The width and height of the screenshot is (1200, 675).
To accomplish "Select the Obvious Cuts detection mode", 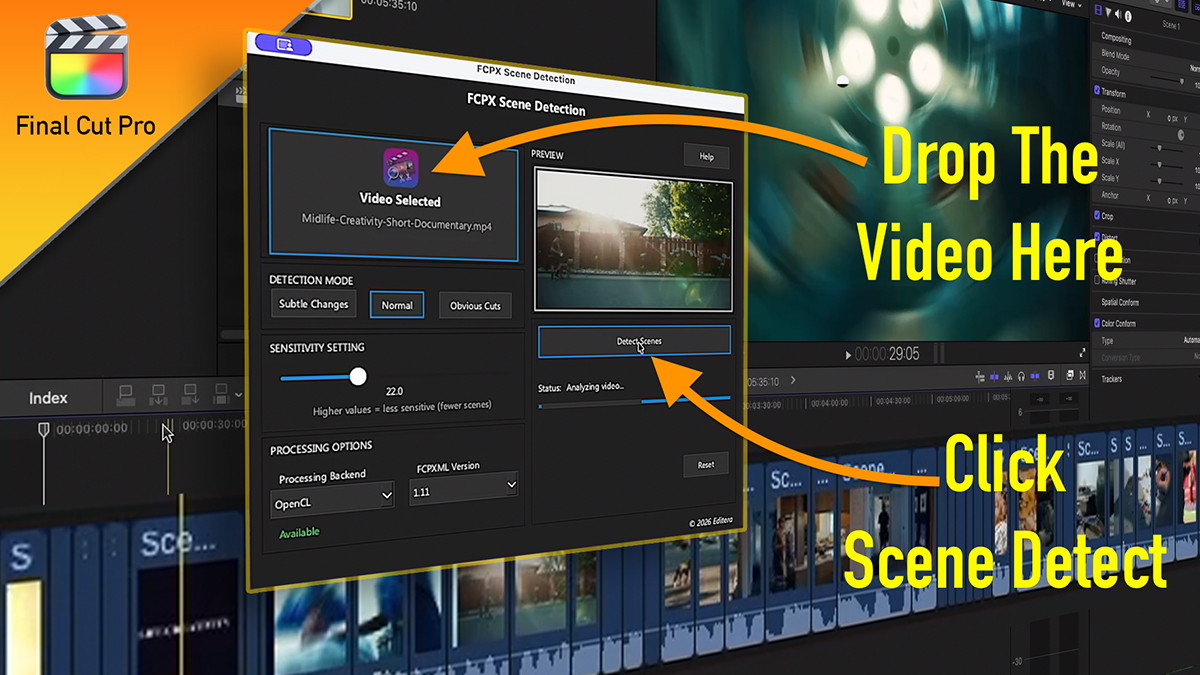I will coord(475,305).
